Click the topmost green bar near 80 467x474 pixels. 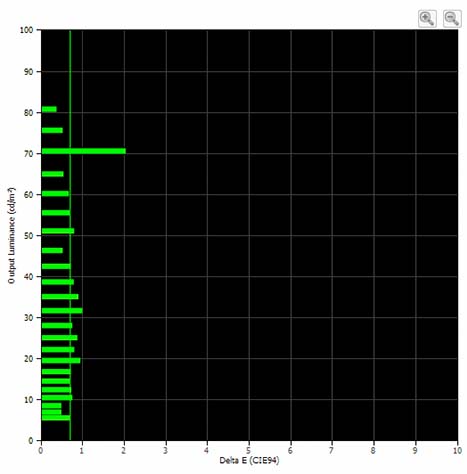click(49, 109)
